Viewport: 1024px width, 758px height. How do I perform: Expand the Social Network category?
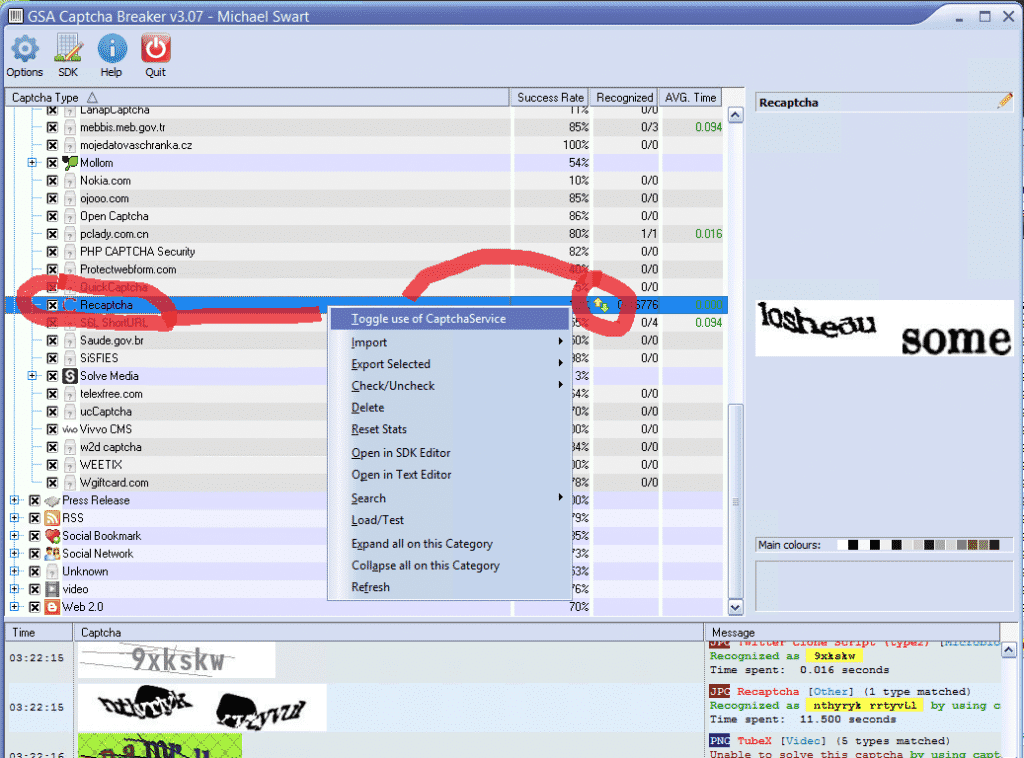[x=14, y=554]
